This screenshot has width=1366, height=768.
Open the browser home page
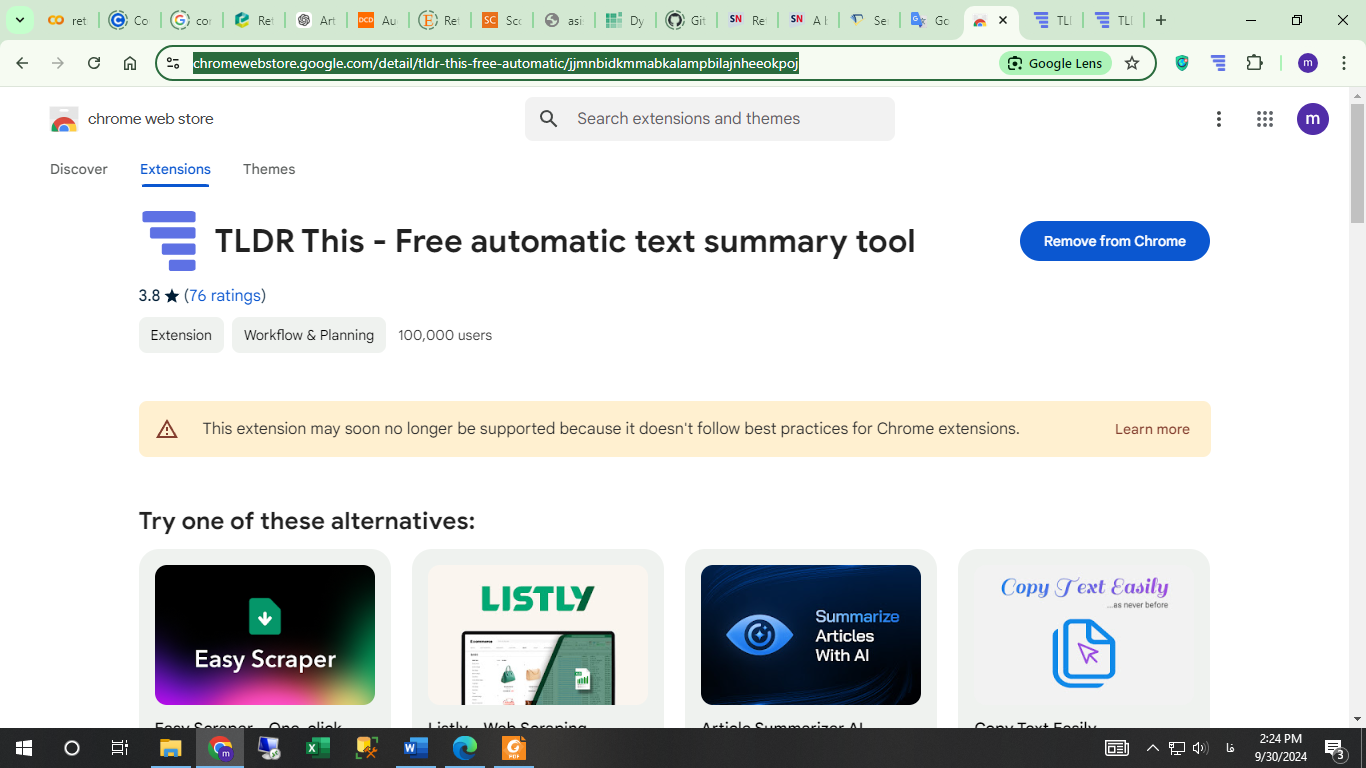pos(130,63)
